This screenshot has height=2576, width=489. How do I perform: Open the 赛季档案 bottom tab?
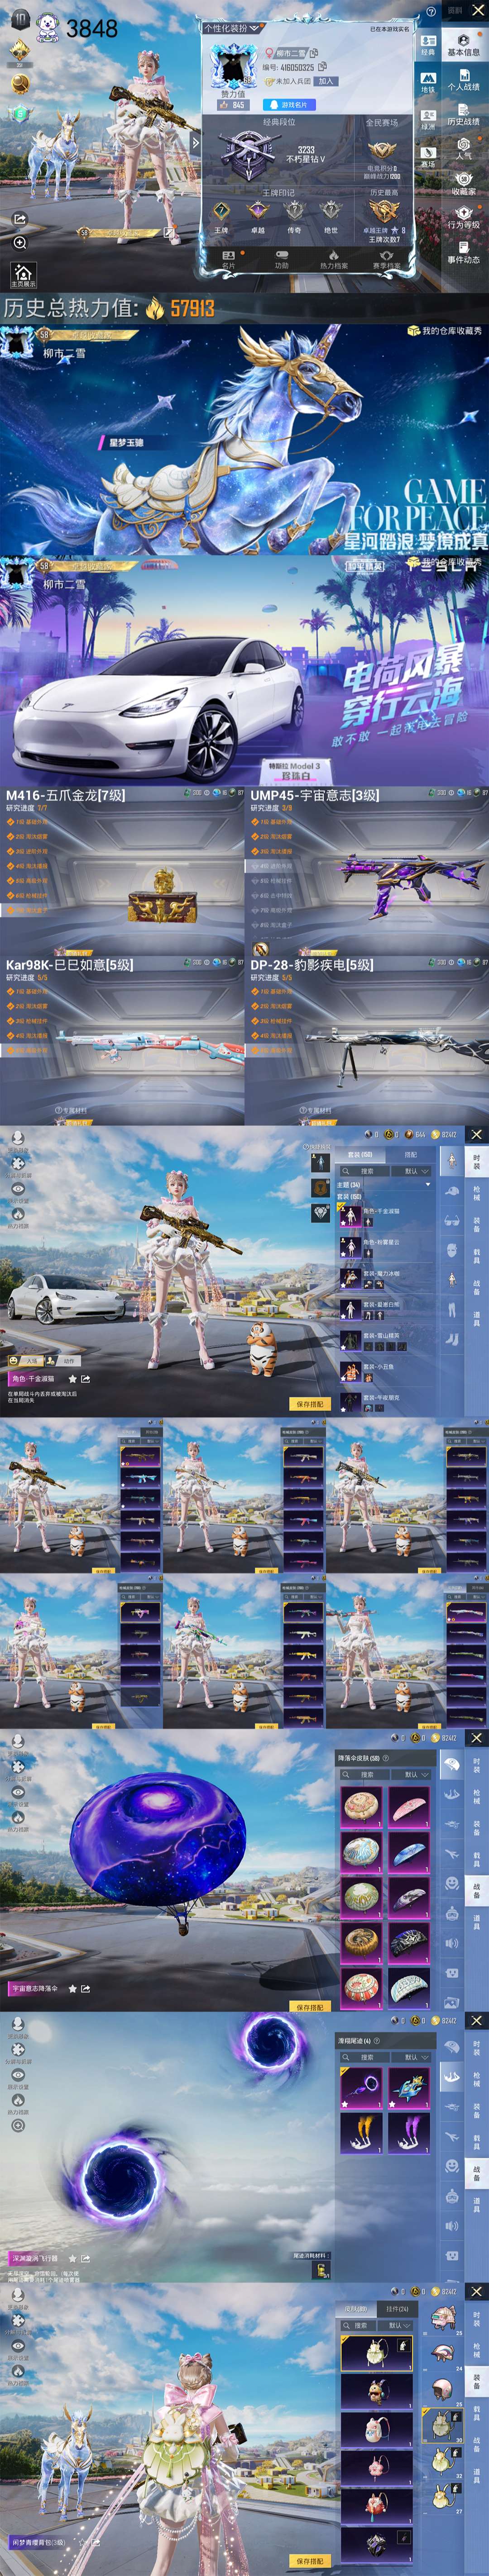(386, 260)
